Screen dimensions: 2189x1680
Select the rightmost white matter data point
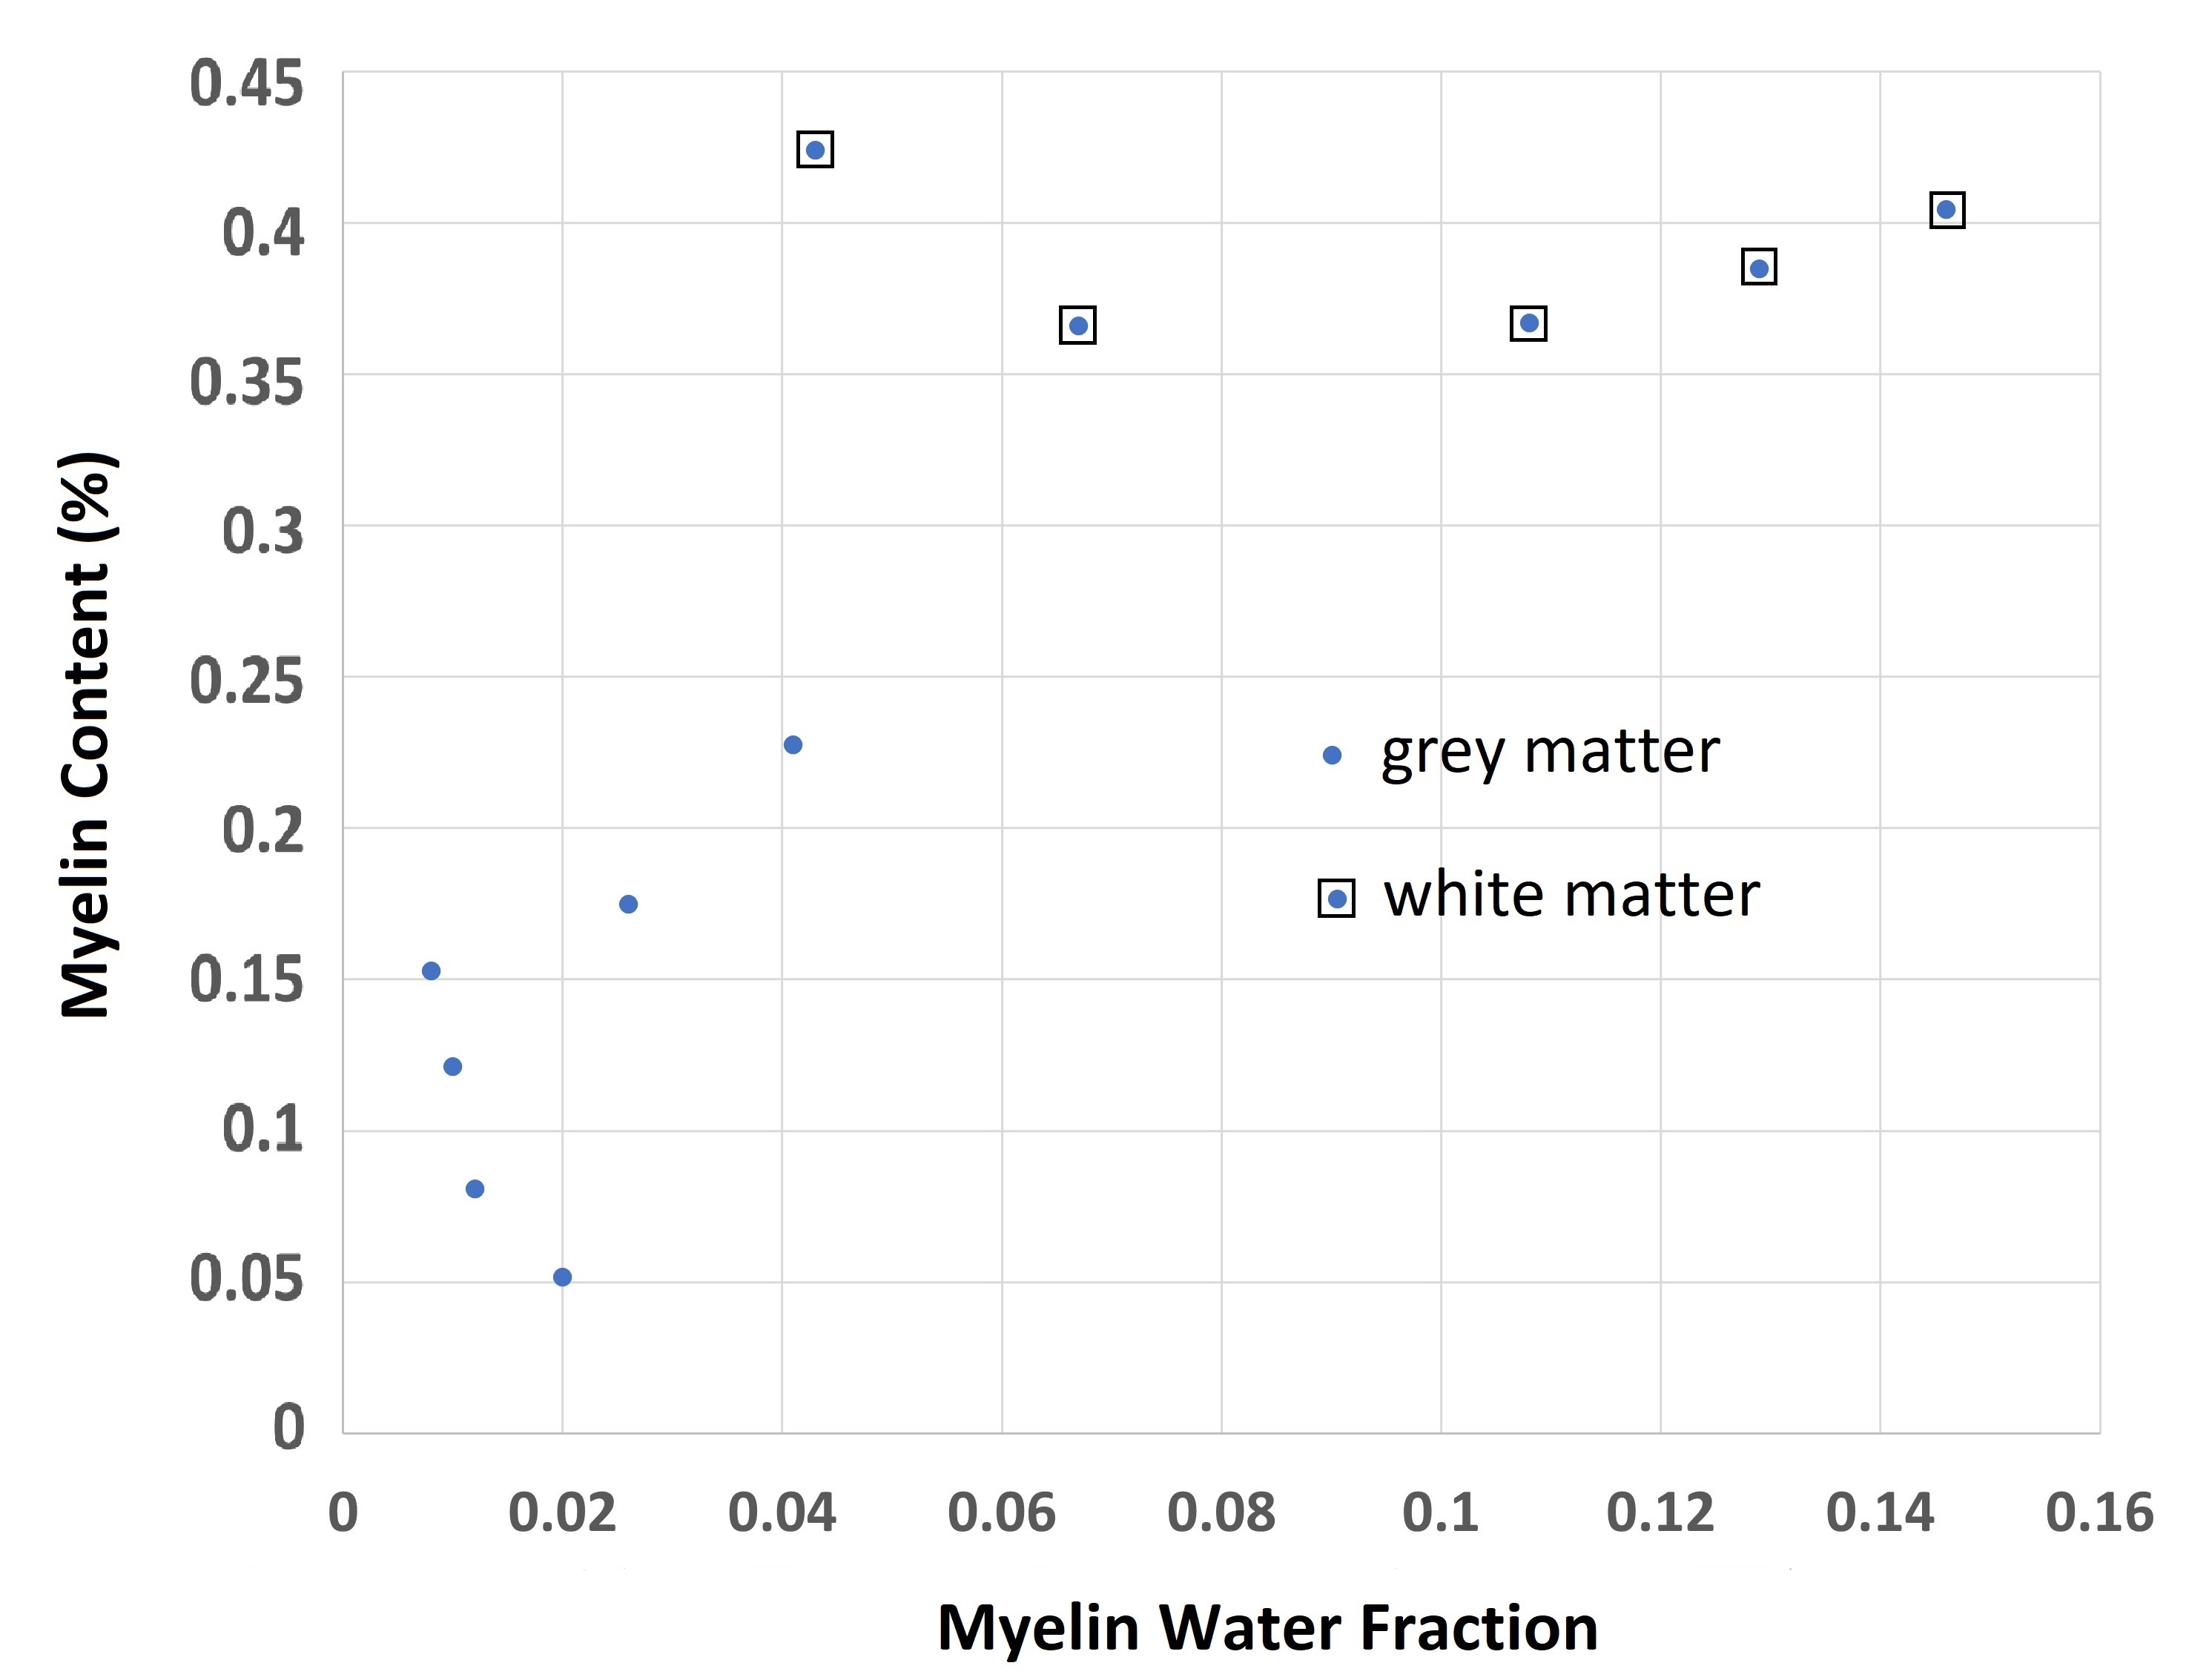1946,210
